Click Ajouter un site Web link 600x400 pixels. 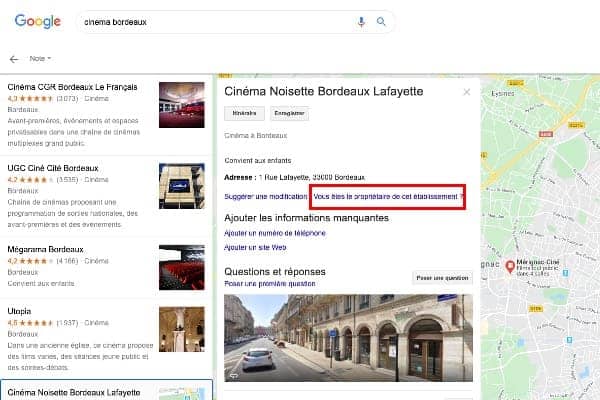coord(255,247)
